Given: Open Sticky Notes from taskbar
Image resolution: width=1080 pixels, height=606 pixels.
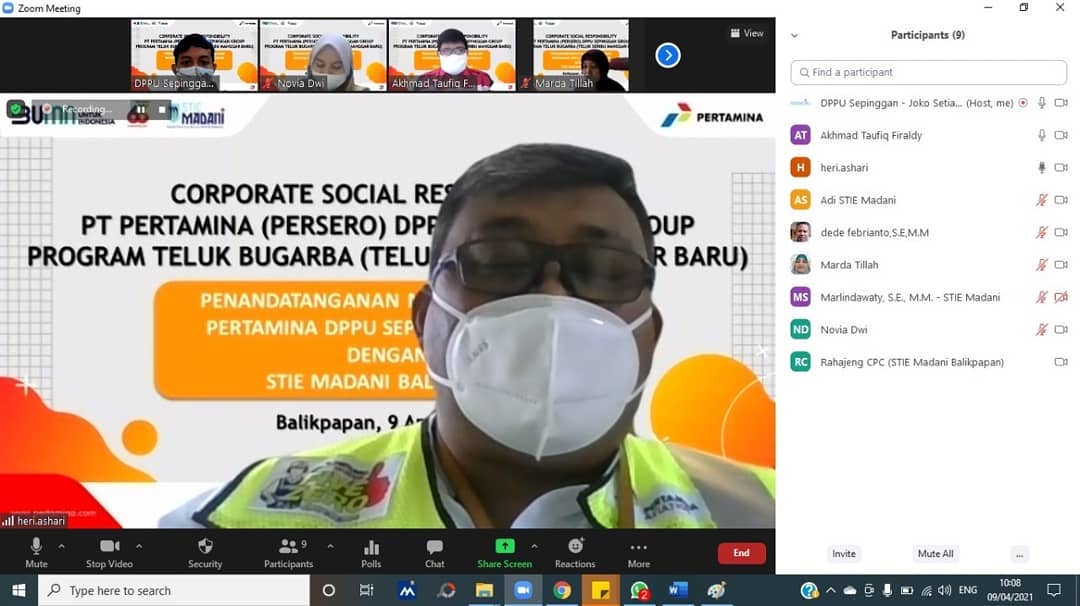Looking at the screenshot, I should (601, 590).
